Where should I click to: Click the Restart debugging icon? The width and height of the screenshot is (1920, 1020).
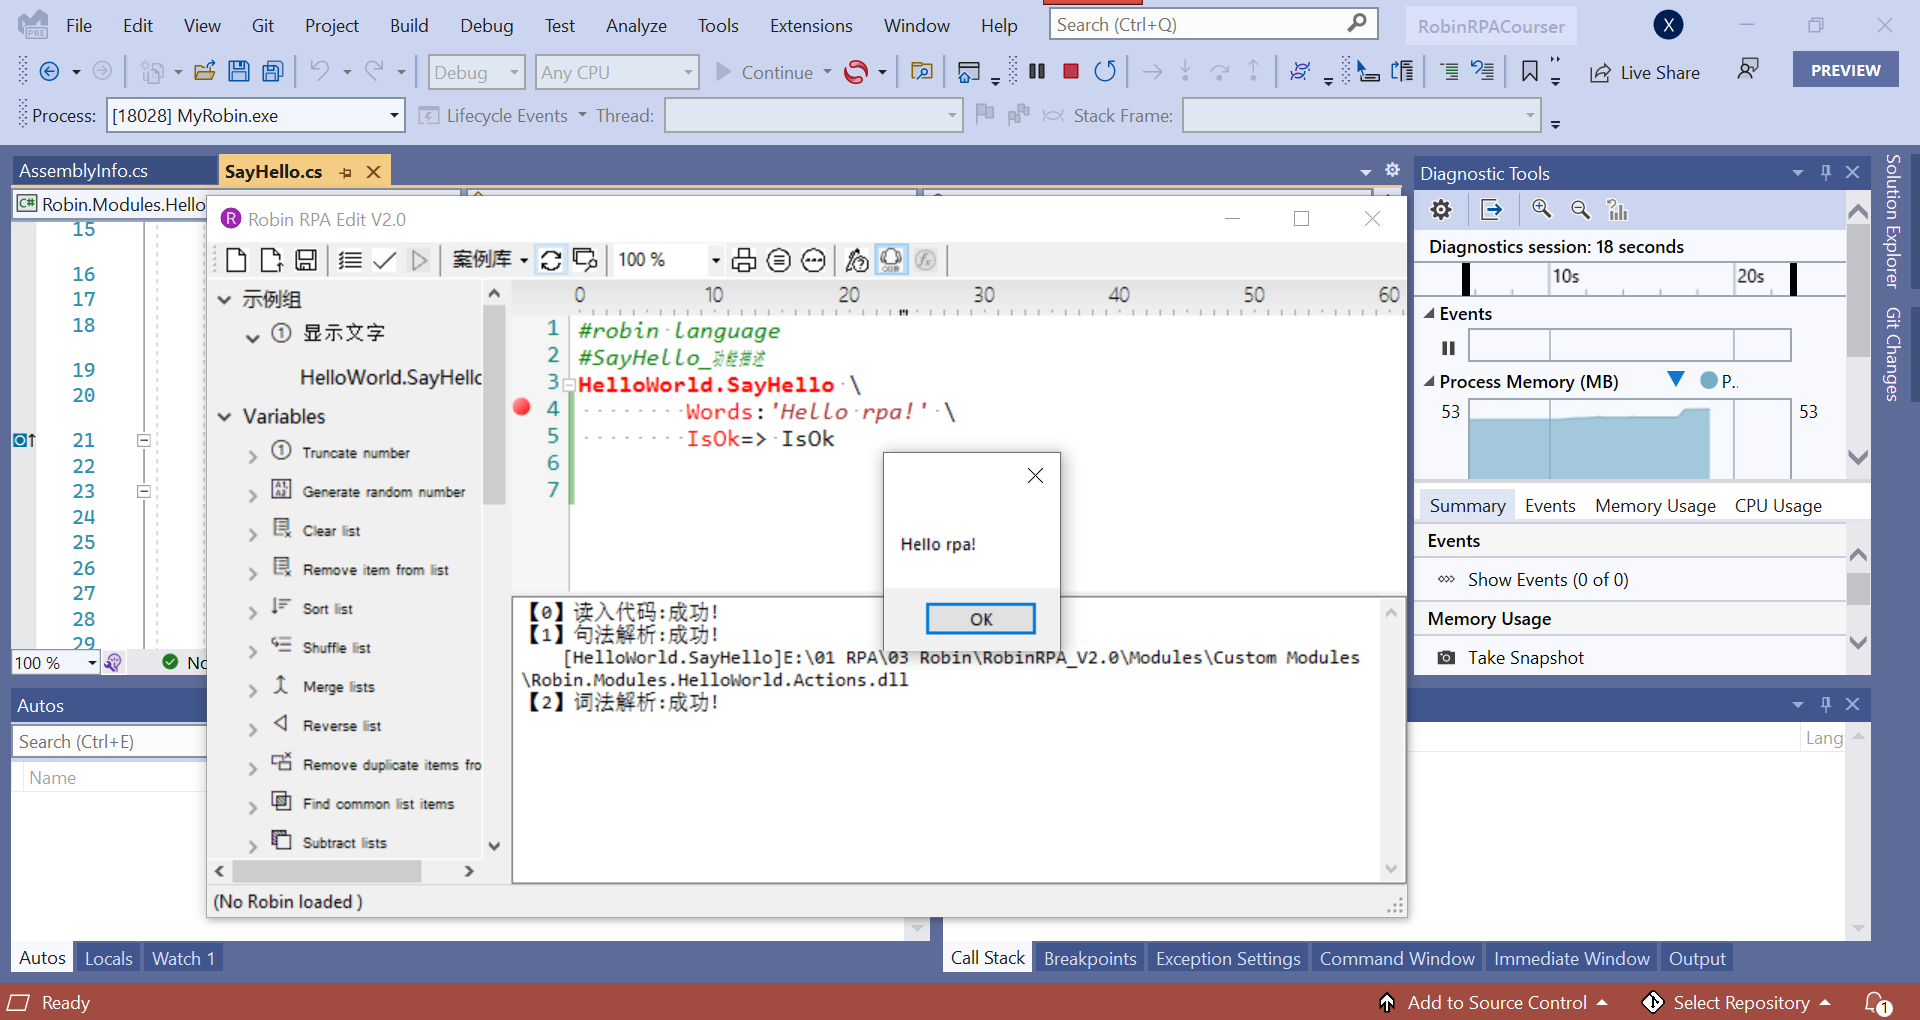click(x=1105, y=71)
